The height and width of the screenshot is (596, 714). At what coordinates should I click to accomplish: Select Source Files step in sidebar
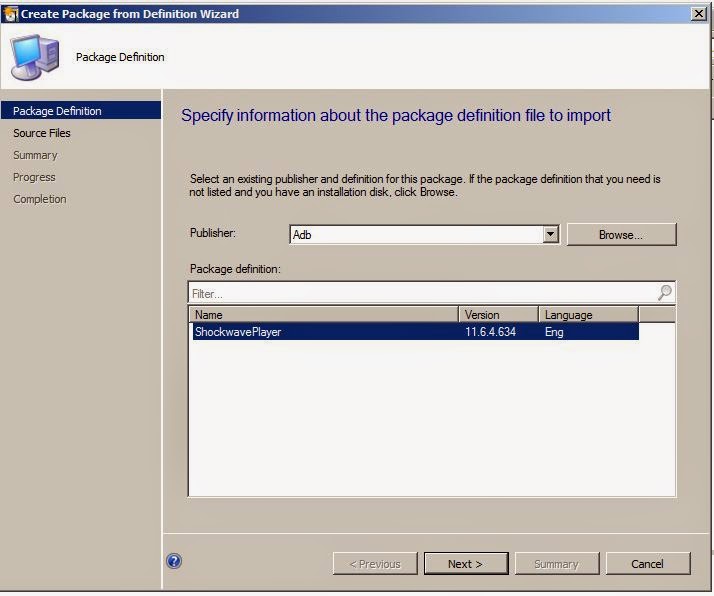pos(42,133)
